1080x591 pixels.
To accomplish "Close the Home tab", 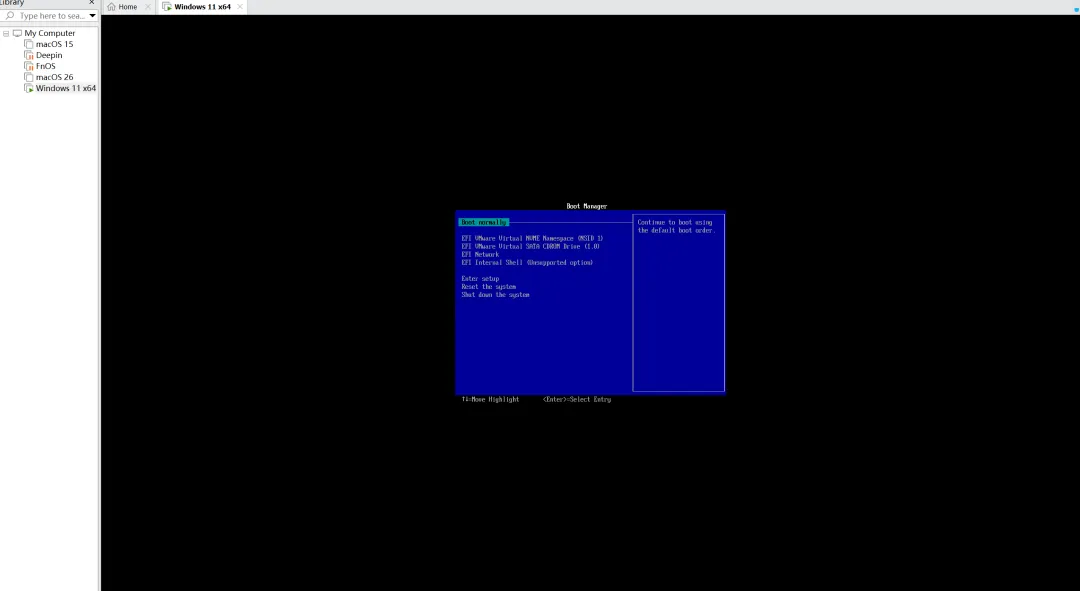I will click(147, 7).
